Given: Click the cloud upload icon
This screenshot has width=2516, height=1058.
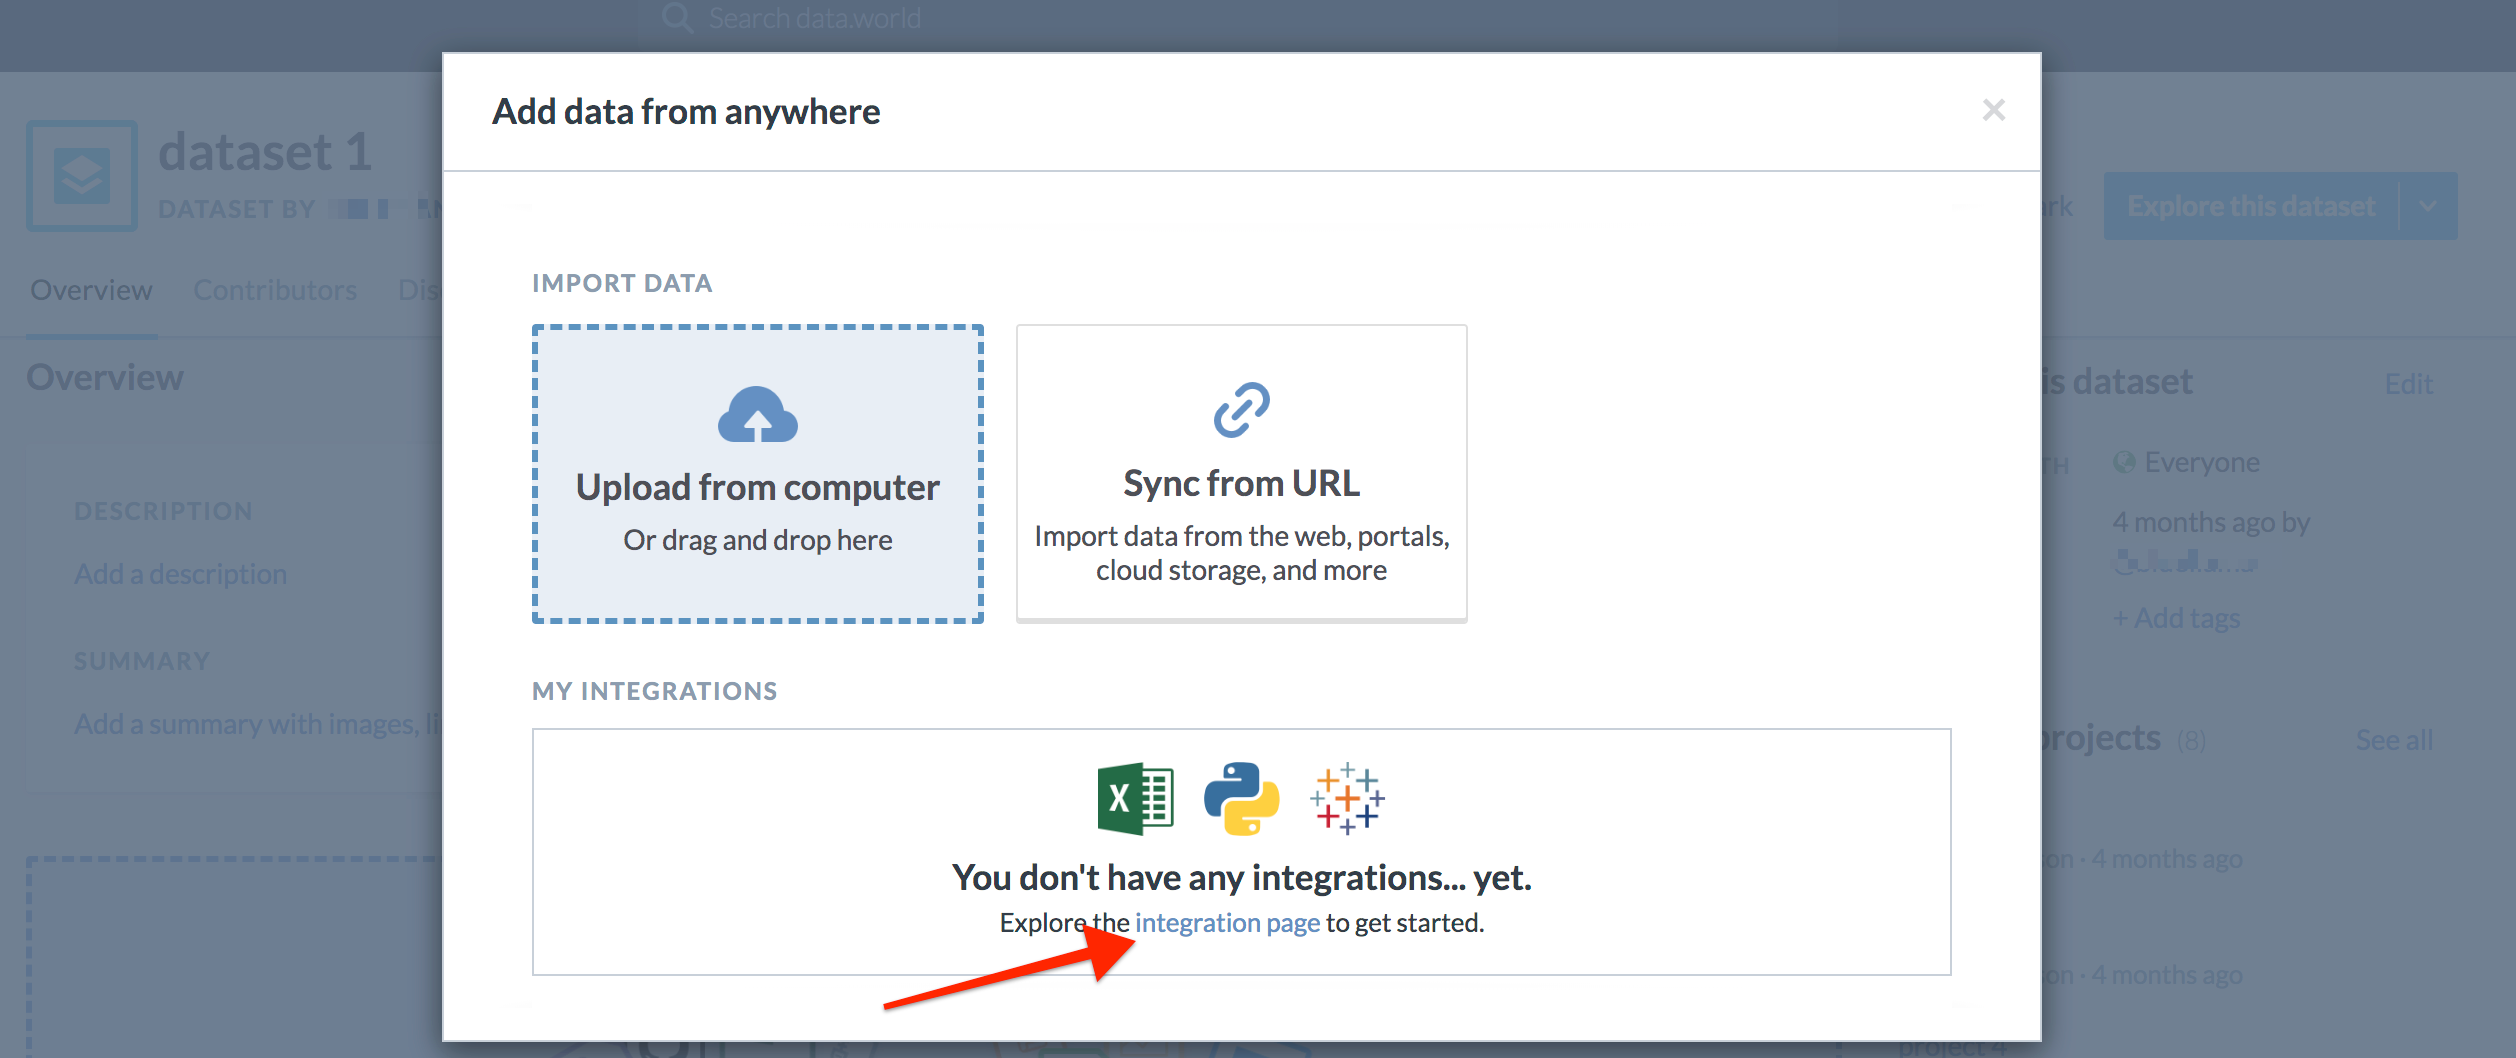Looking at the screenshot, I should coord(758,414).
